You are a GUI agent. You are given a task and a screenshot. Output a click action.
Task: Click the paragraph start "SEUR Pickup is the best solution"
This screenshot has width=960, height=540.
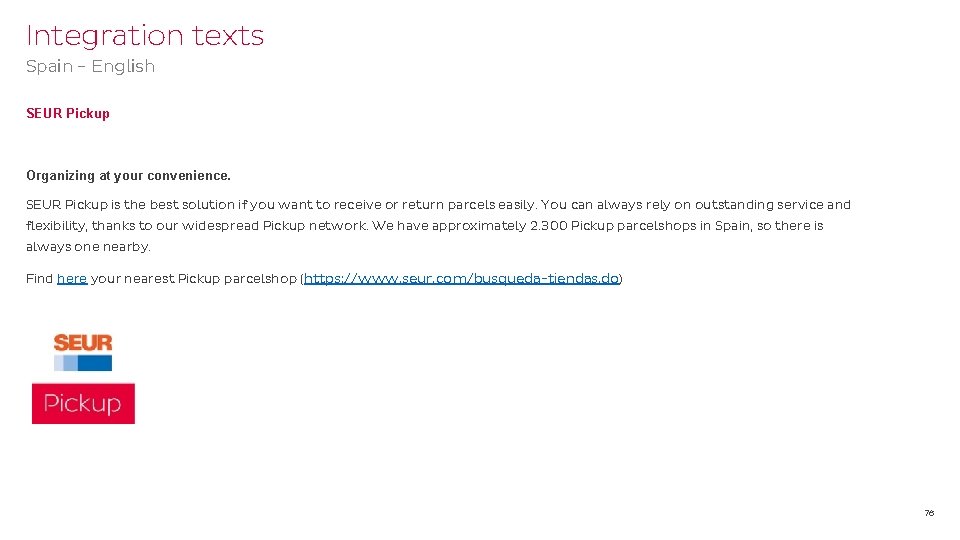(x=130, y=205)
